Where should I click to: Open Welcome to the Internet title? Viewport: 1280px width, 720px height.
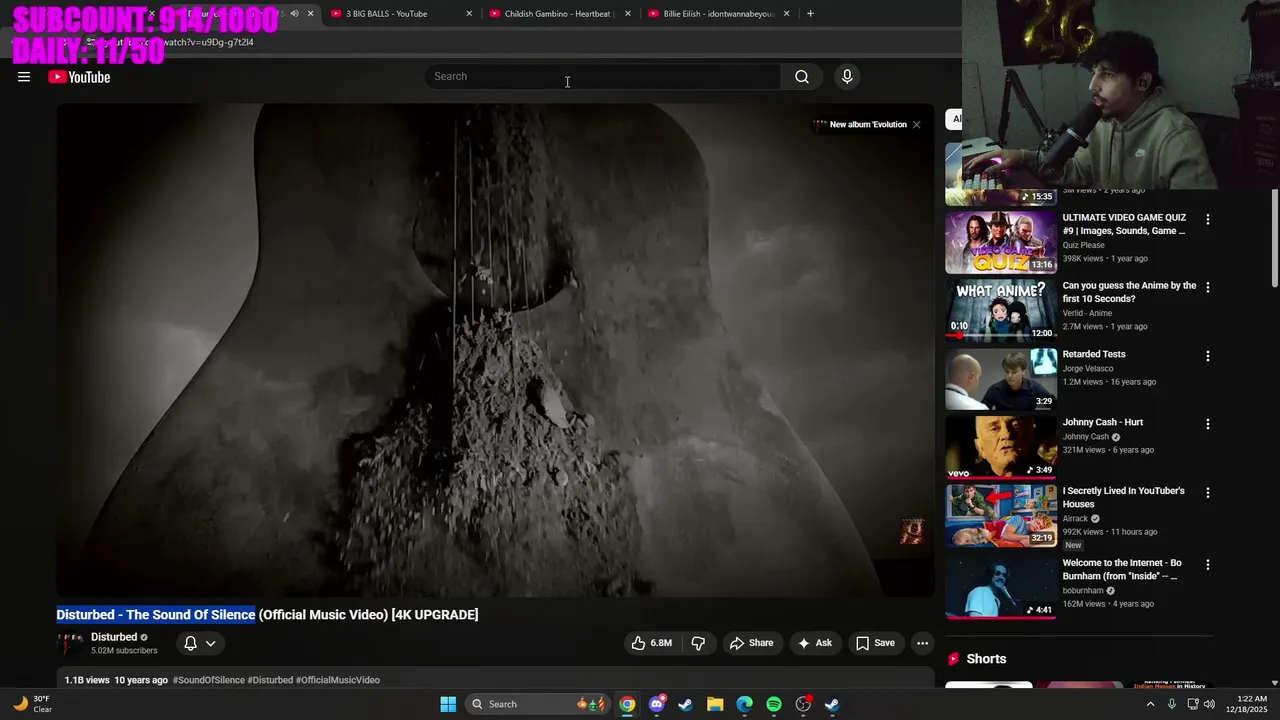[x=1122, y=570]
